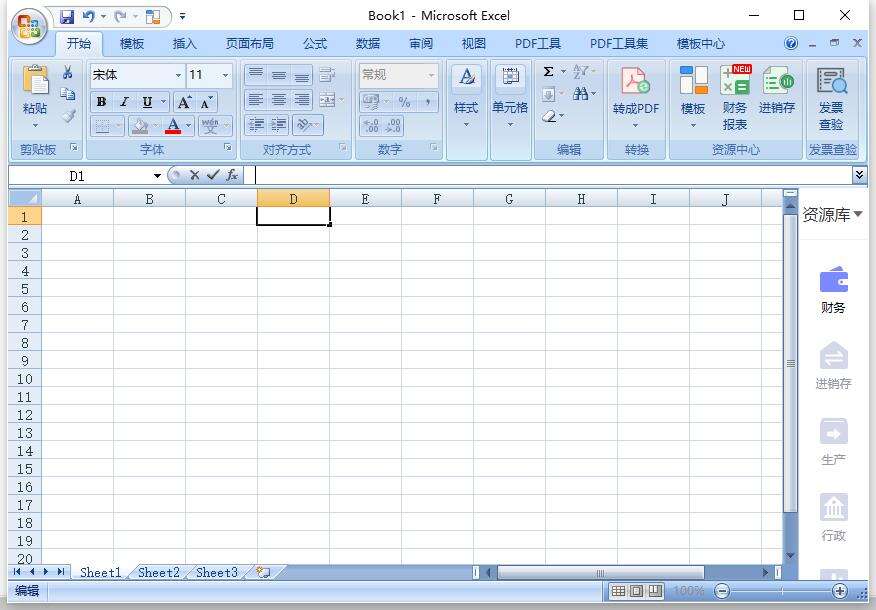Image resolution: width=876 pixels, height=610 pixels.
Task: Toggle underline formatting
Action: (x=147, y=102)
